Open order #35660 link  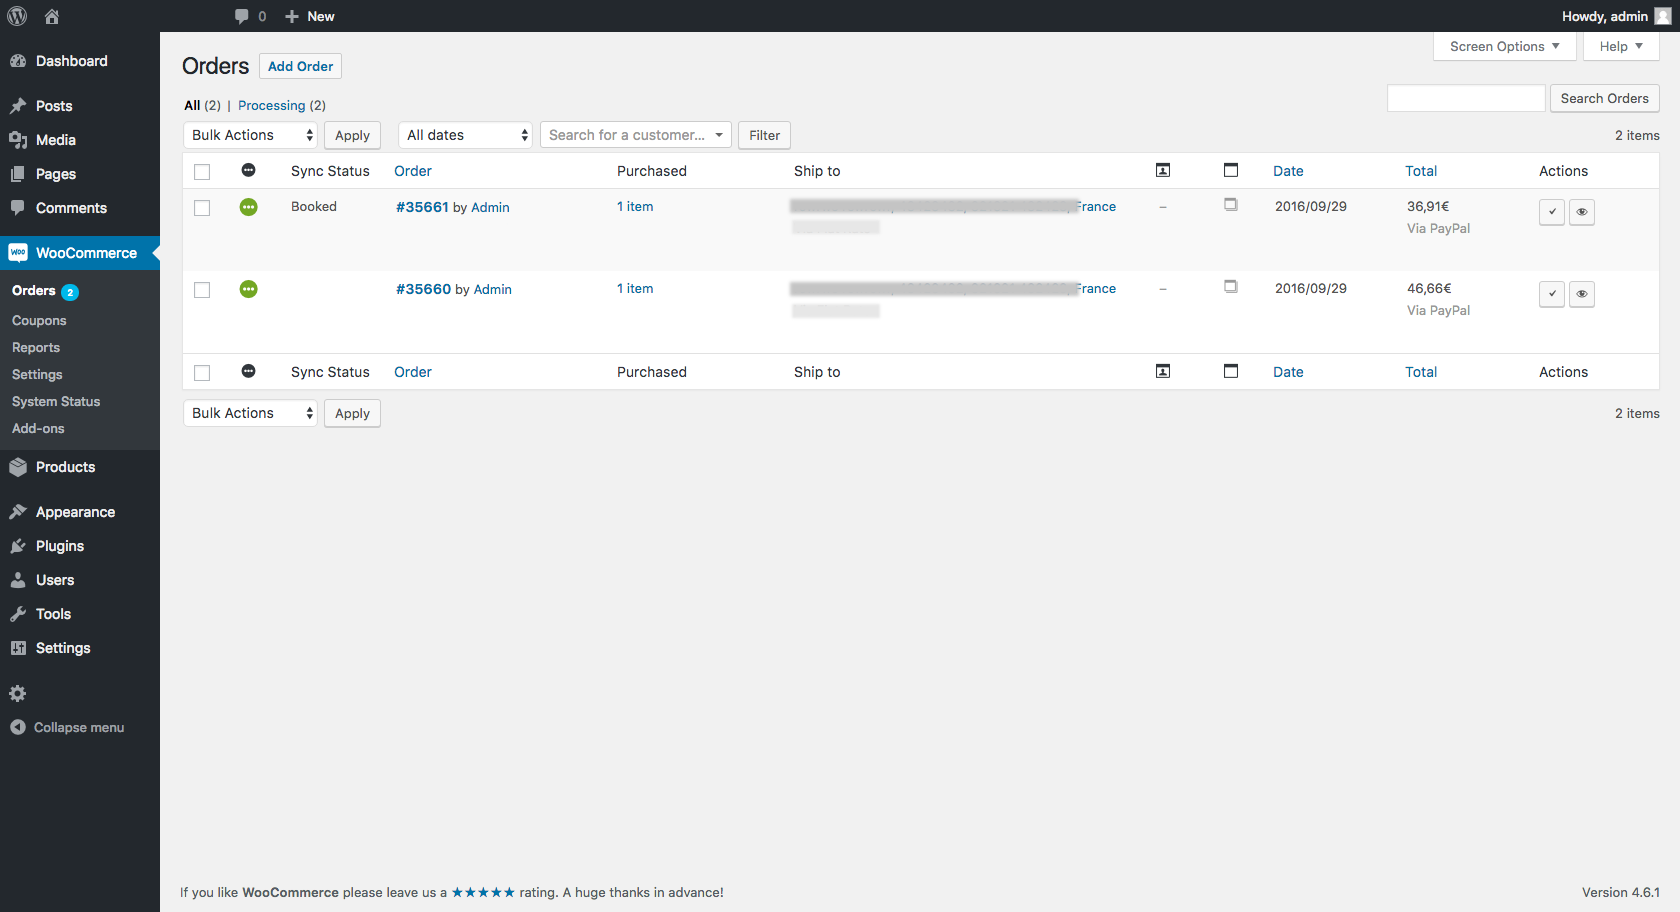[423, 289]
